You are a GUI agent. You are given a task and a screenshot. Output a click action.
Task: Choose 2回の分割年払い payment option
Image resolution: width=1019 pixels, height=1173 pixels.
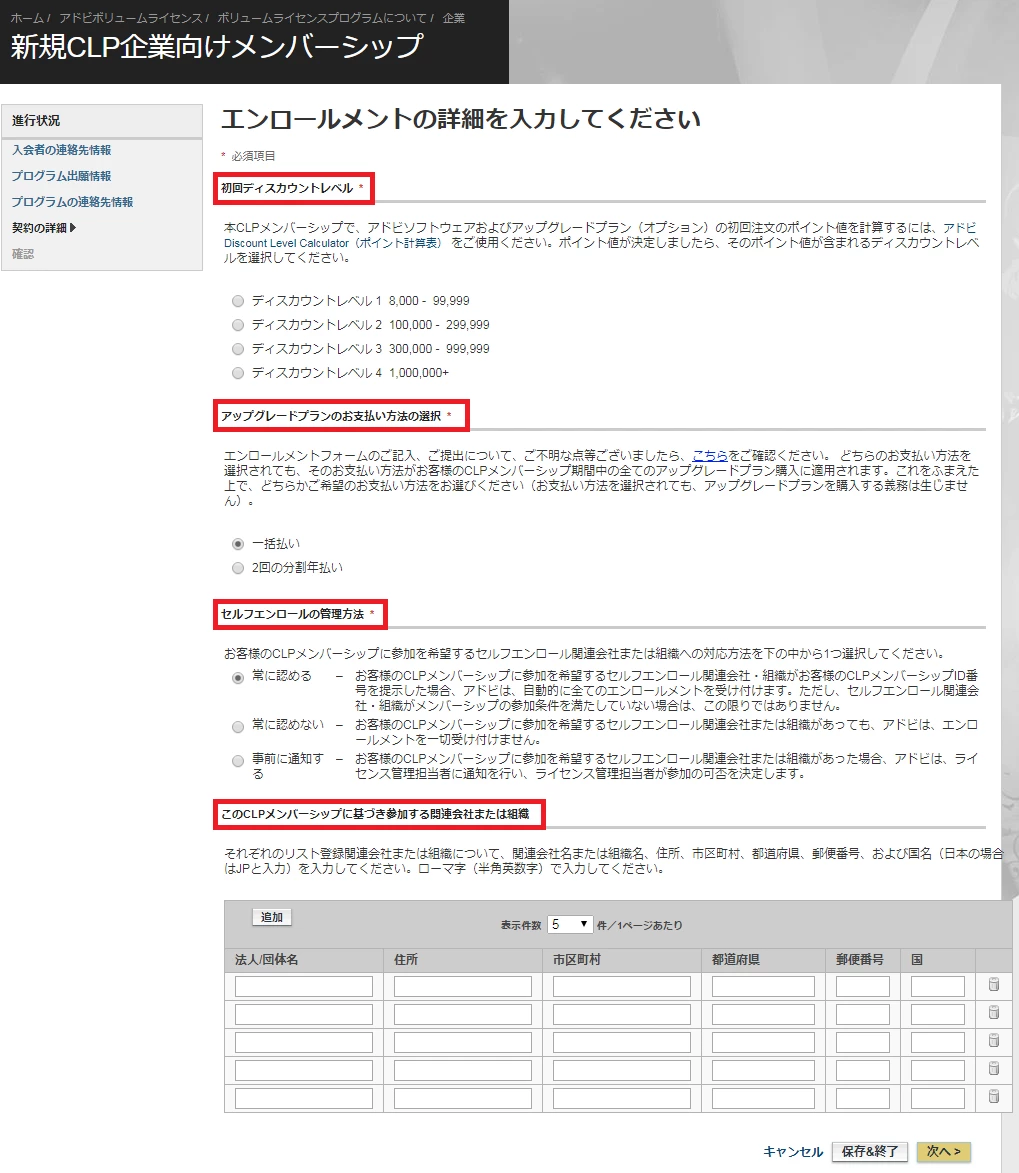pyautogui.click(x=238, y=568)
